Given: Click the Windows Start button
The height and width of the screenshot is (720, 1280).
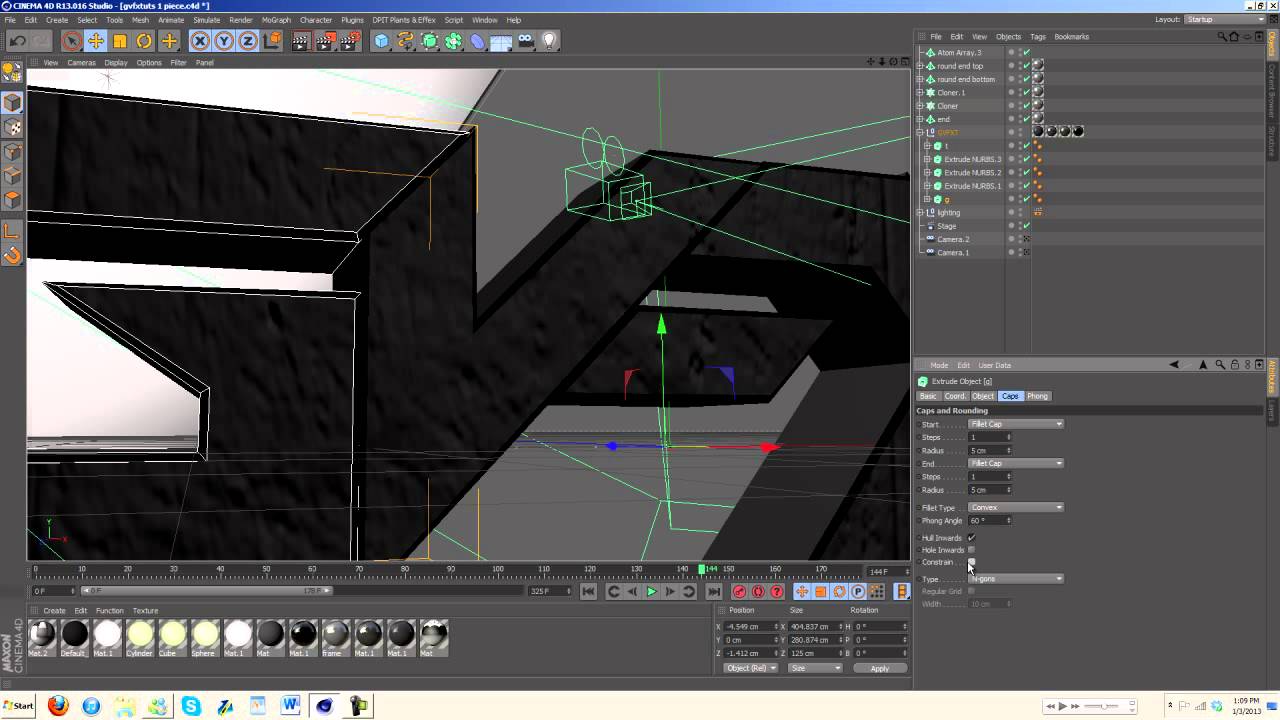Looking at the screenshot, I should click(x=19, y=706).
